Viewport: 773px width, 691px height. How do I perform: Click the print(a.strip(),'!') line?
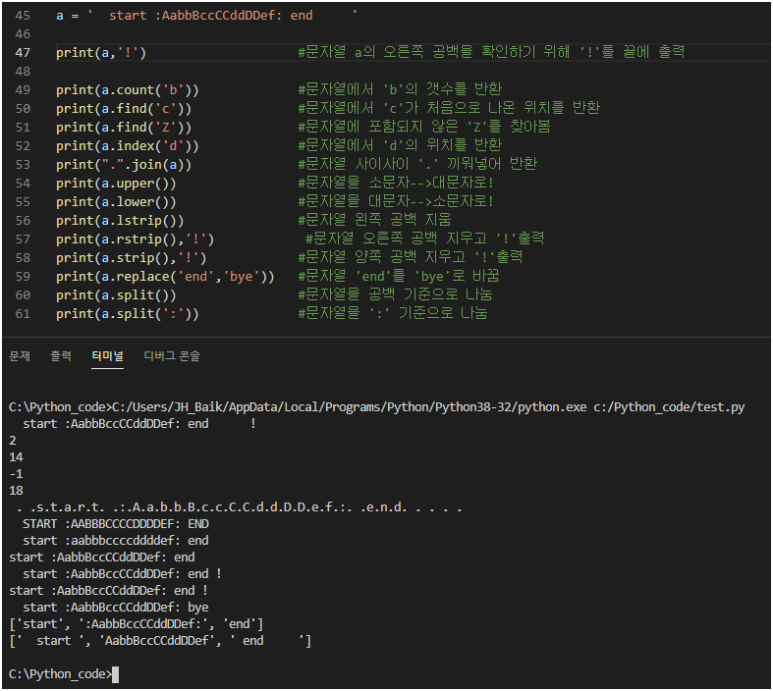[x=131, y=258]
